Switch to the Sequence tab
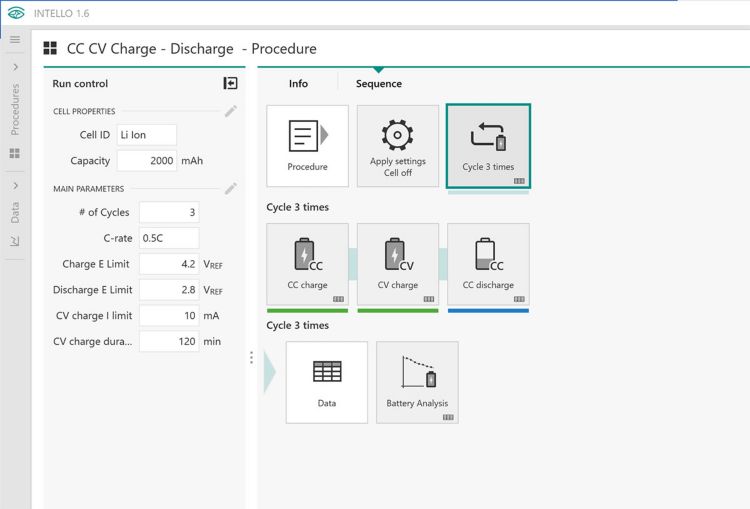The width and height of the screenshot is (750, 509). [x=378, y=84]
